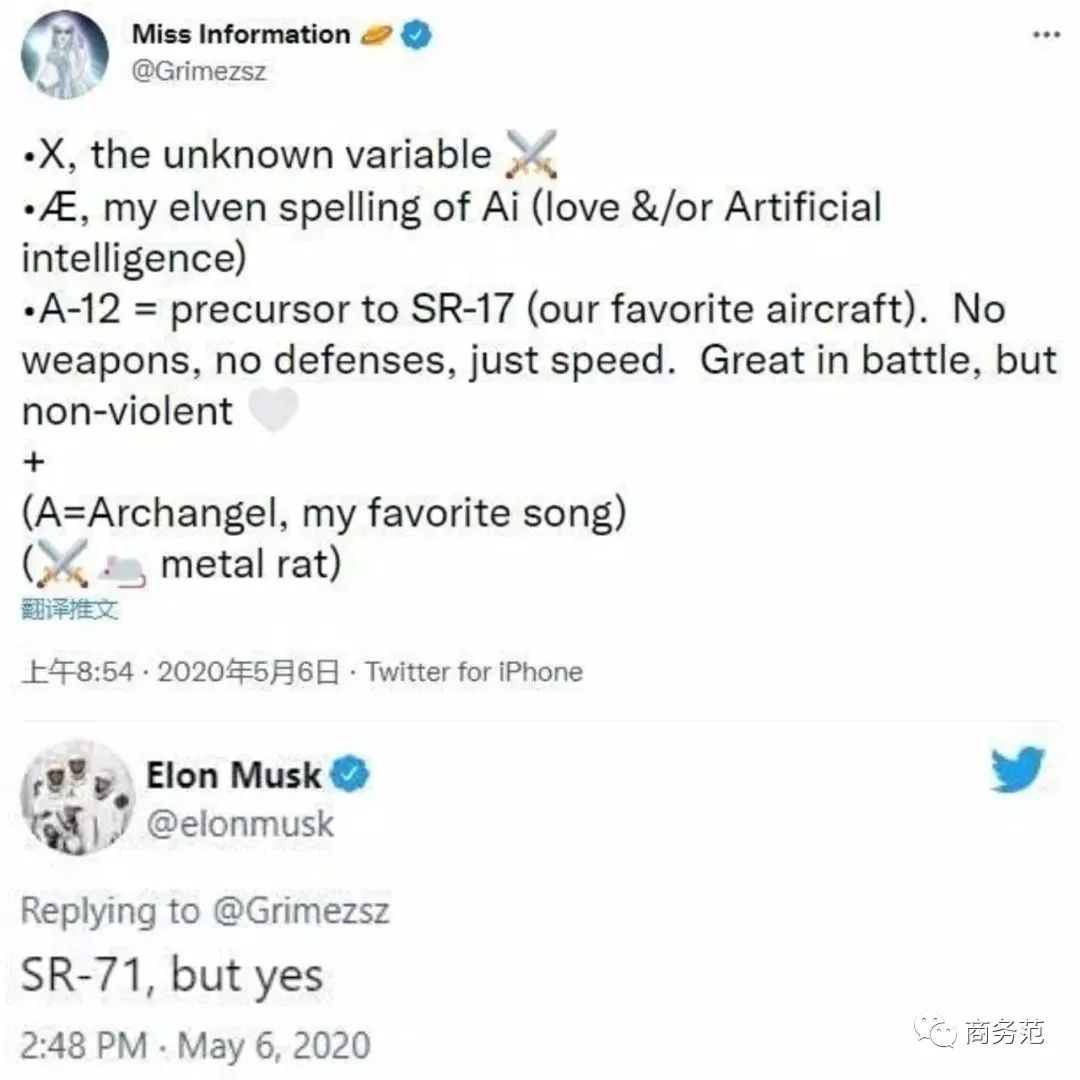Click the blue Twitter bird logo
The height and width of the screenshot is (1080, 1080).
pyautogui.click(x=1018, y=770)
